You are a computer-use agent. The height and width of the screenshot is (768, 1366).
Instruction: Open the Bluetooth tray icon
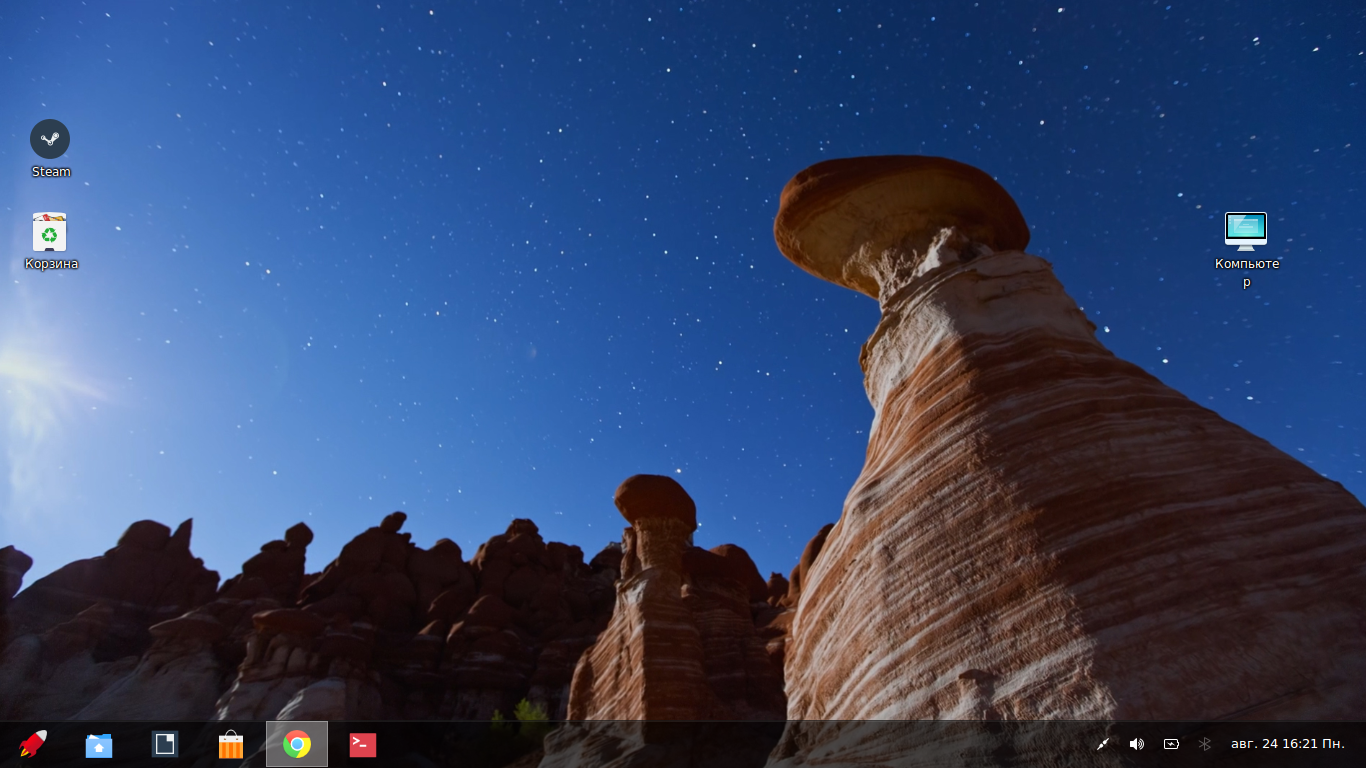[1205, 744]
